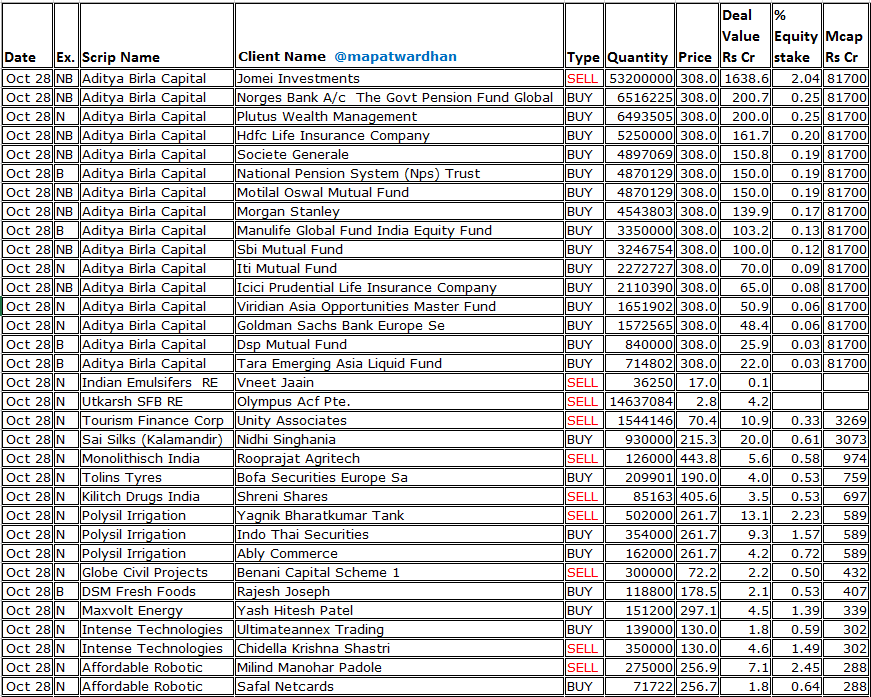871x697 pixels.
Task: Click the Mcap Rs Cr header
Action: pos(845,36)
